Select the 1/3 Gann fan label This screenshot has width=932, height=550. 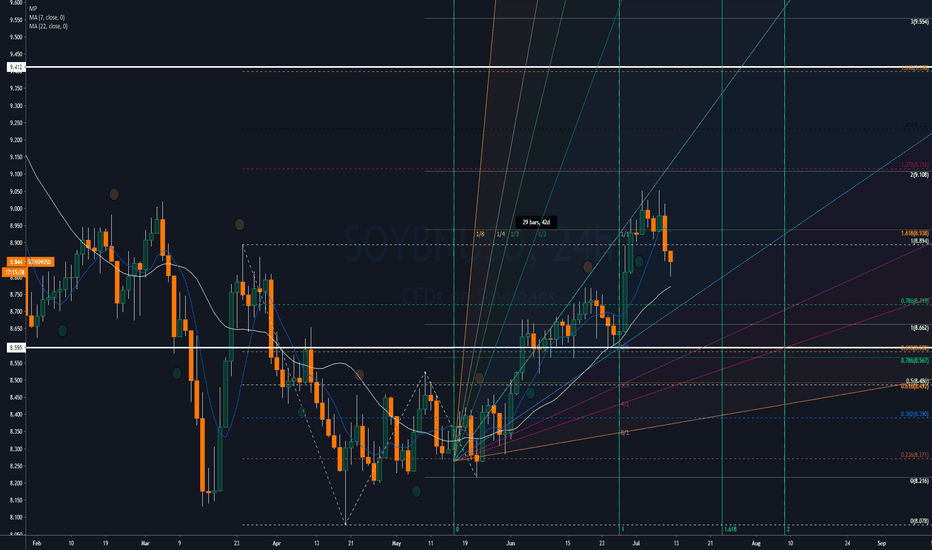pos(514,234)
